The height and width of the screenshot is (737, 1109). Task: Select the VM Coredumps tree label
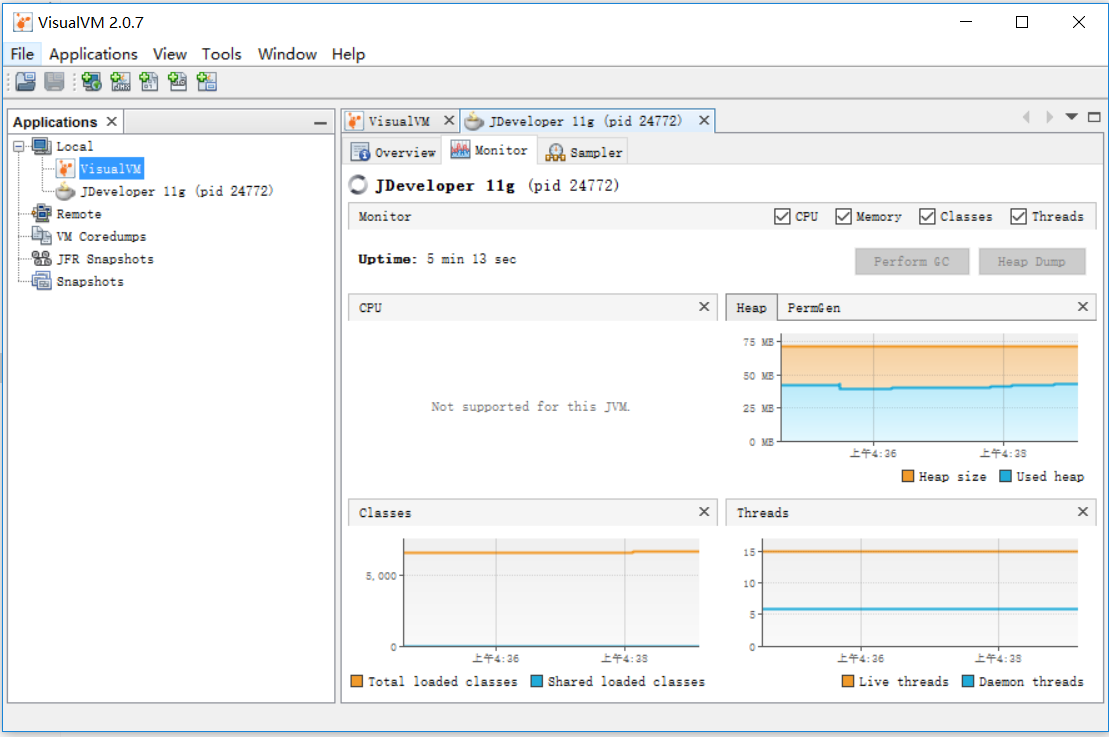pos(101,236)
